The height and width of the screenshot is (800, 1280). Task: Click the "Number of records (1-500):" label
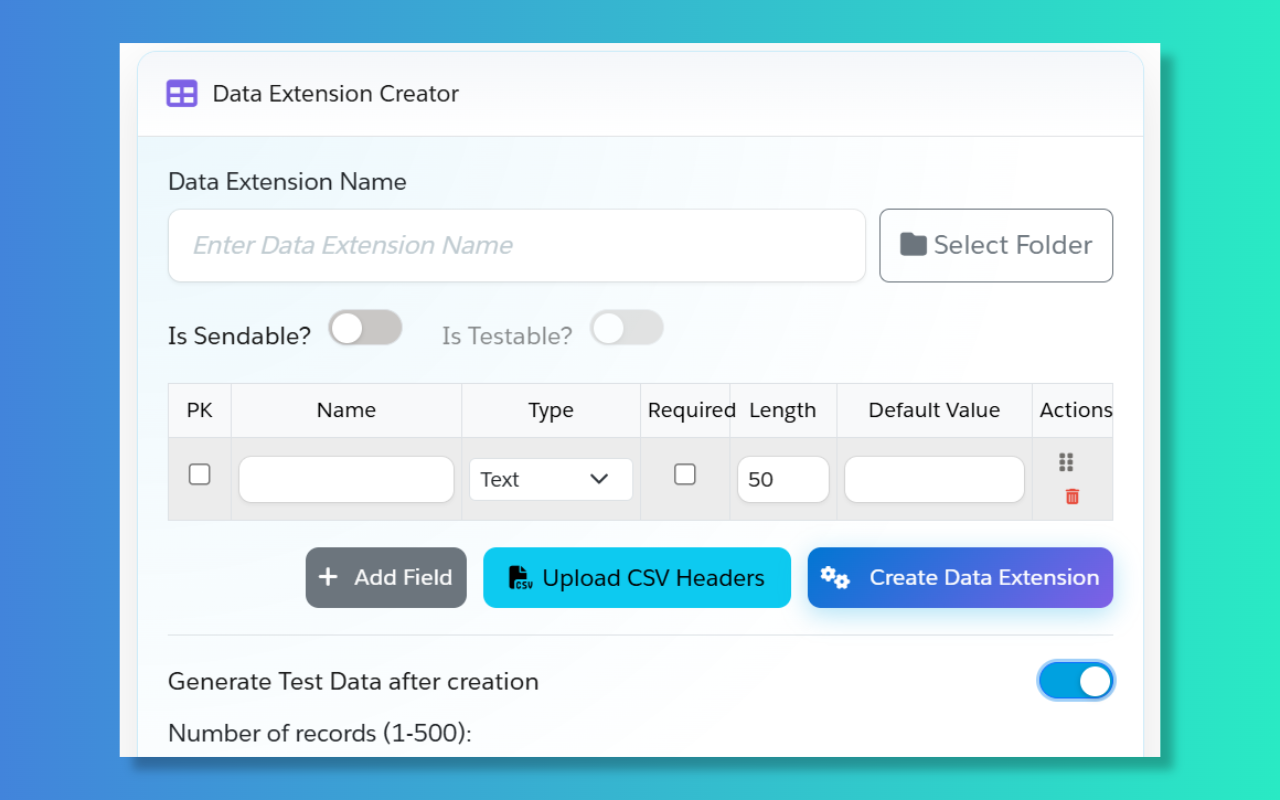pos(320,733)
